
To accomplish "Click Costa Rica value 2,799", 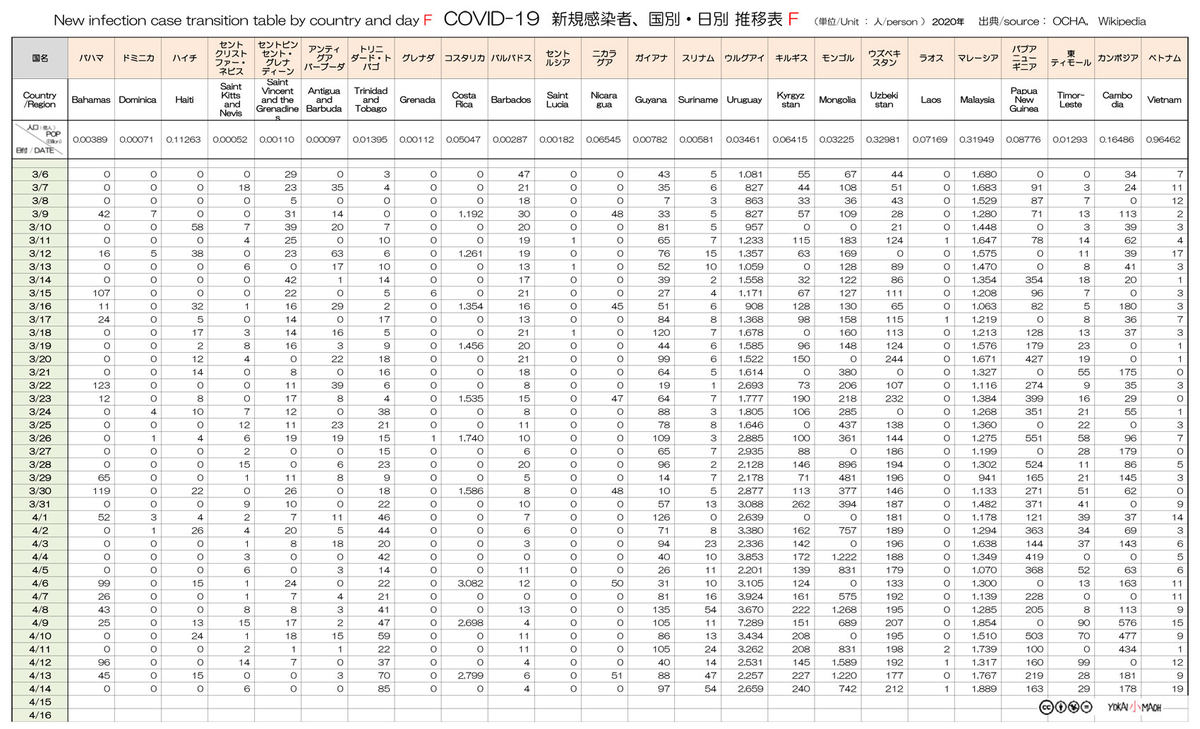I will click(470, 675).
